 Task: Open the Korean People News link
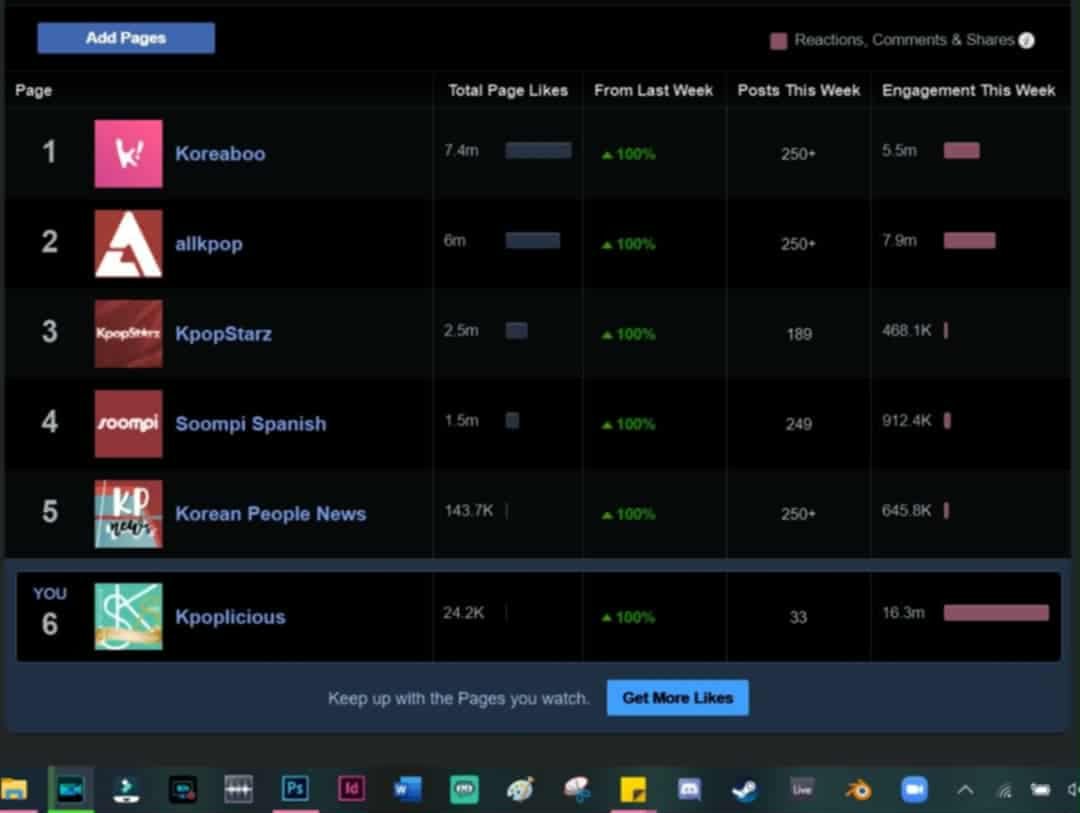(271, 514)
